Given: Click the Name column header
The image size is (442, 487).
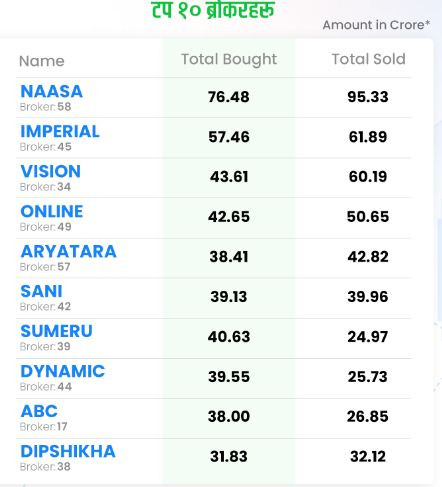Looking at the screenshot, I should (x=42, y=61).
